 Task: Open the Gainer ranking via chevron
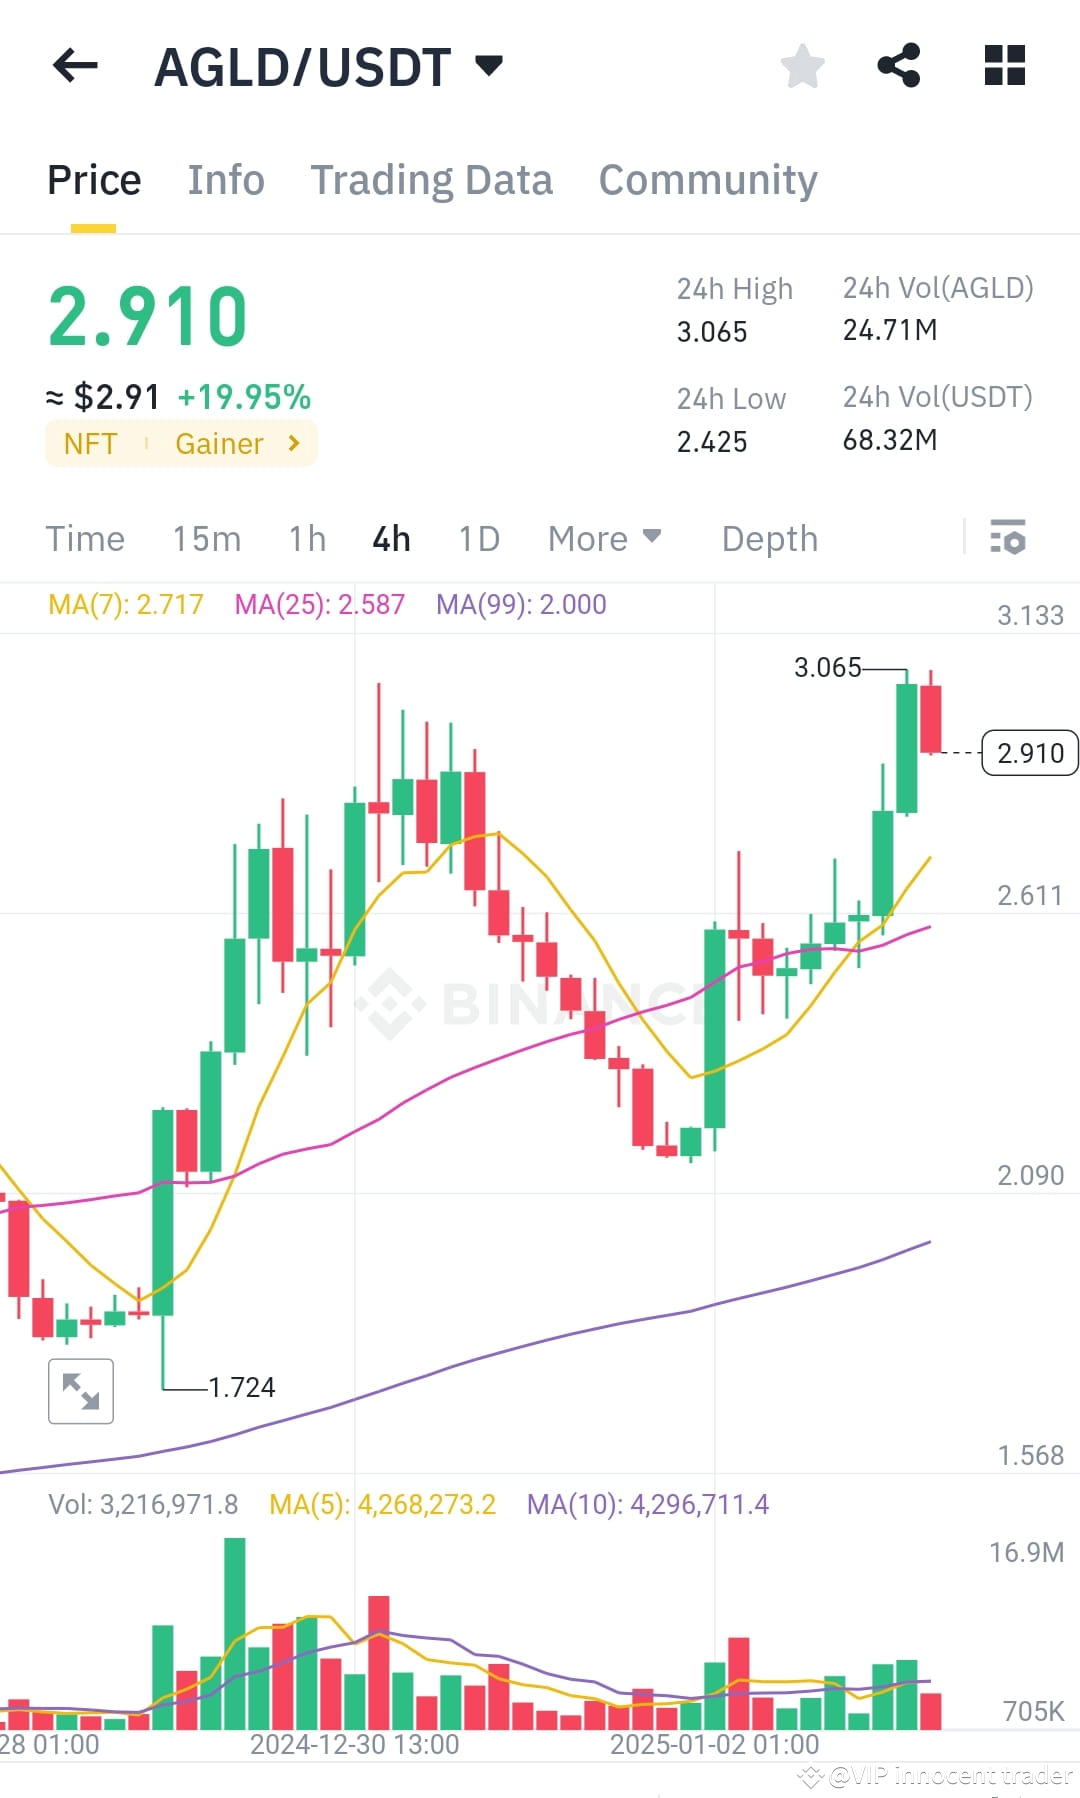[x=292, y=443]
